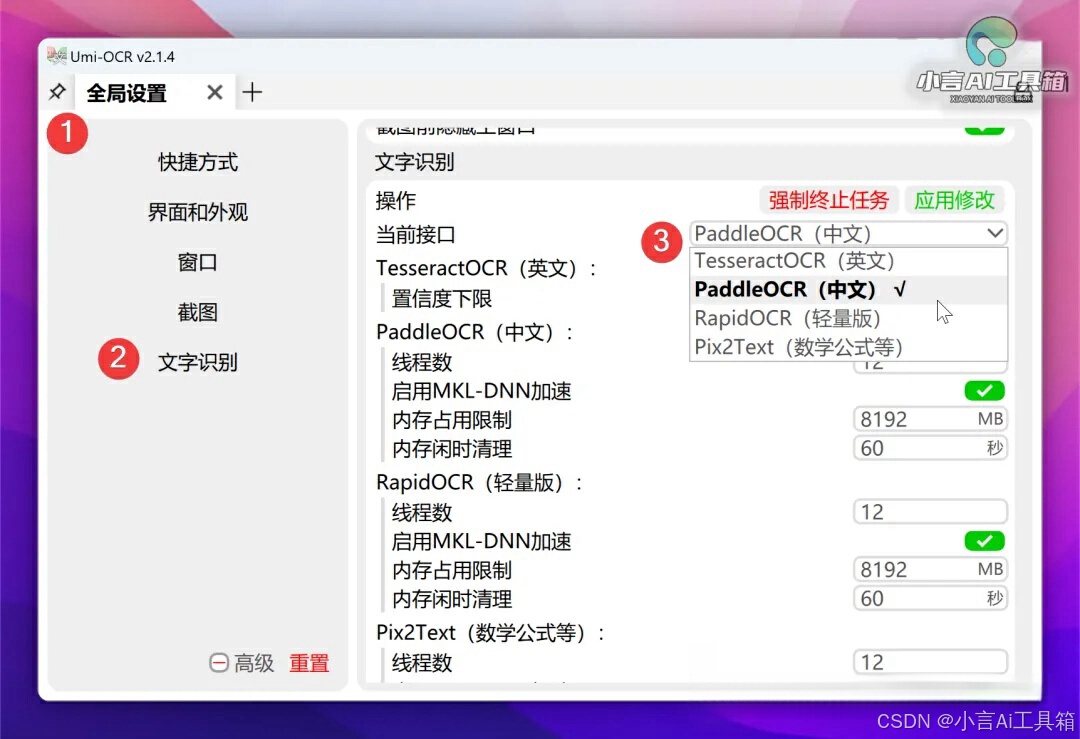The height and width of the screenshot is (739, 1080).
Task: Toggle RapidOCR 启用MKL-DNN加速 switch
Action: (984, 541)
